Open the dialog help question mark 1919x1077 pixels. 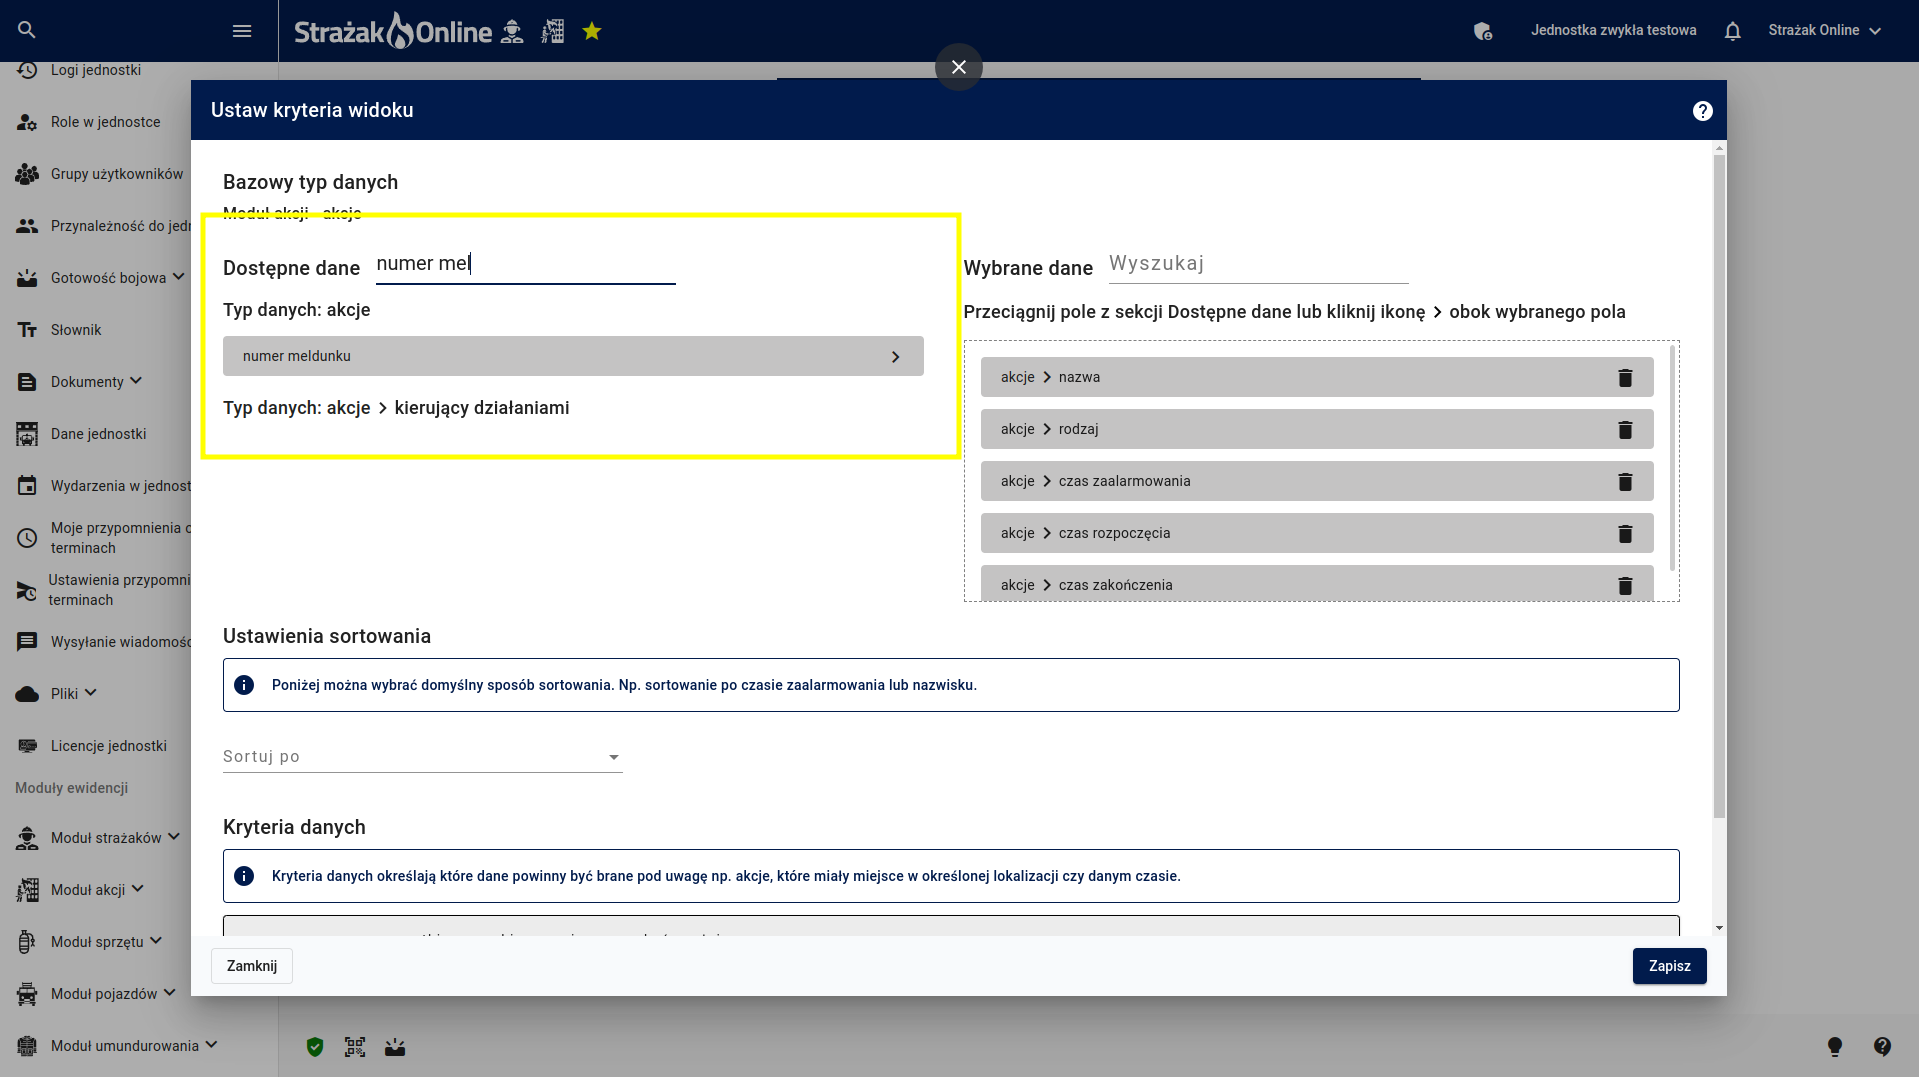[x=1703, y=111]
